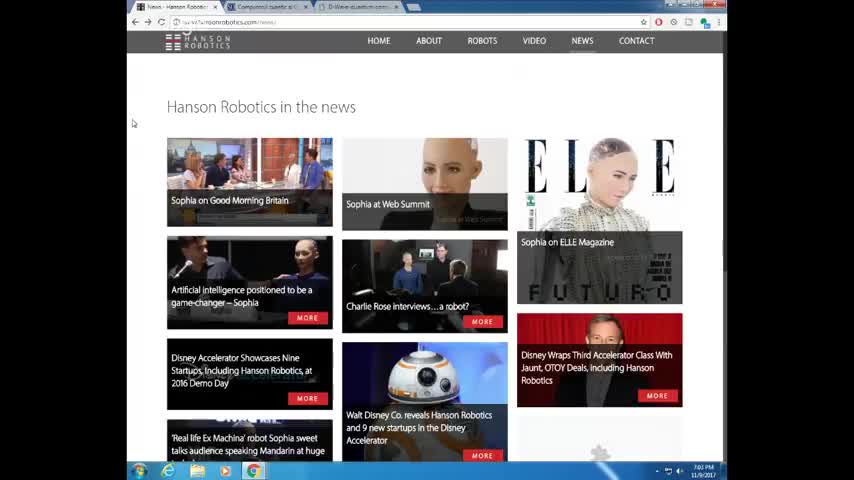Switch to the second browser tab
The height and width of the screenshot is (480, 854).
[268, 7]
